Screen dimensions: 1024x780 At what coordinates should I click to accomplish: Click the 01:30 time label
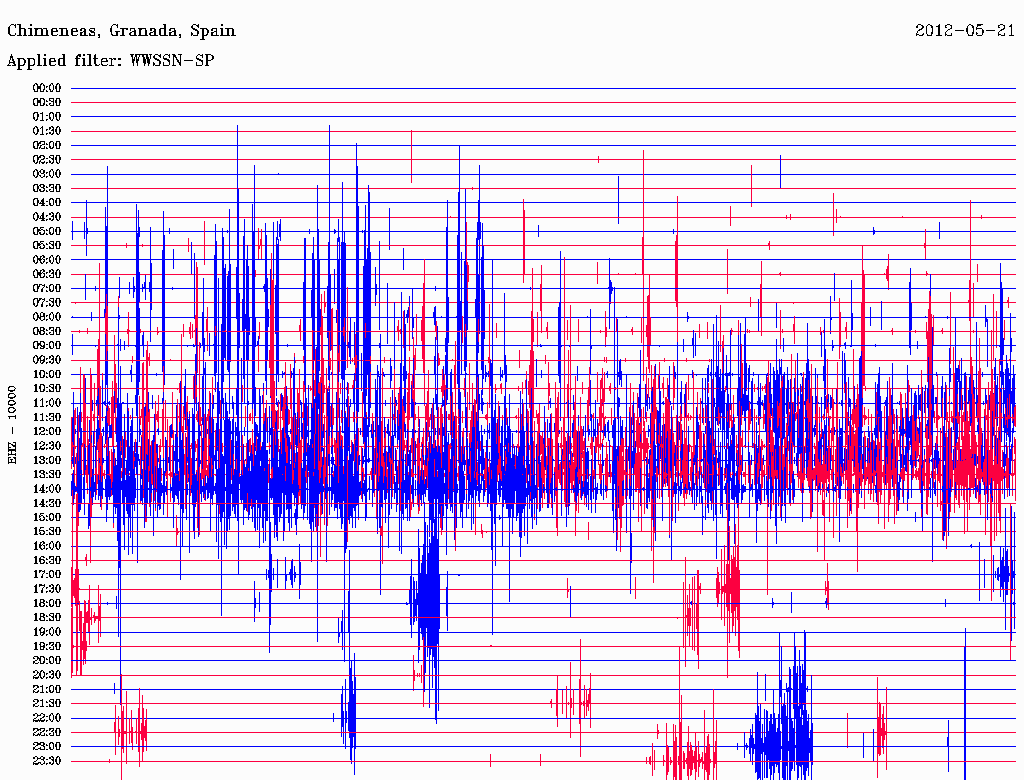click(47, 131)
